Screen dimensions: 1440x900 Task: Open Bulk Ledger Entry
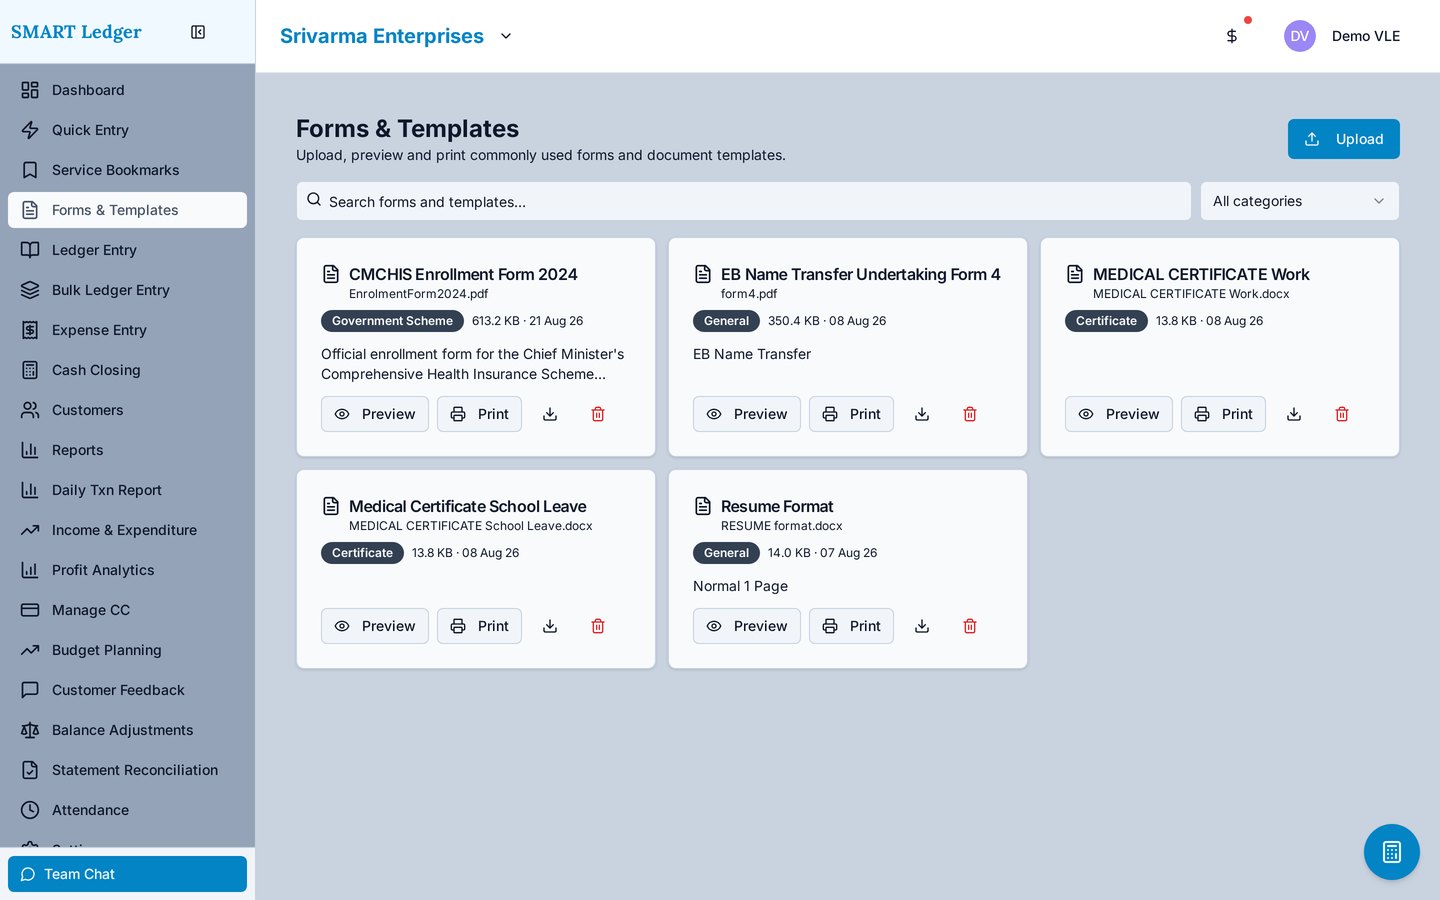tap(127, 290)
